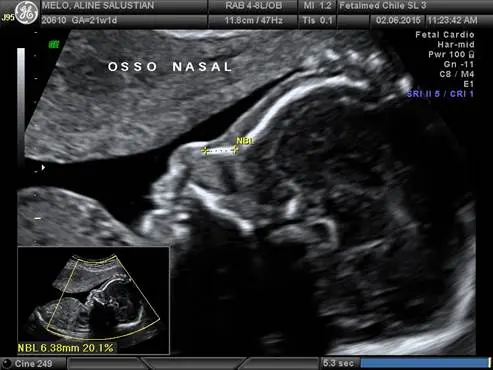Click the date 02.06.2015

pos(398,20)
